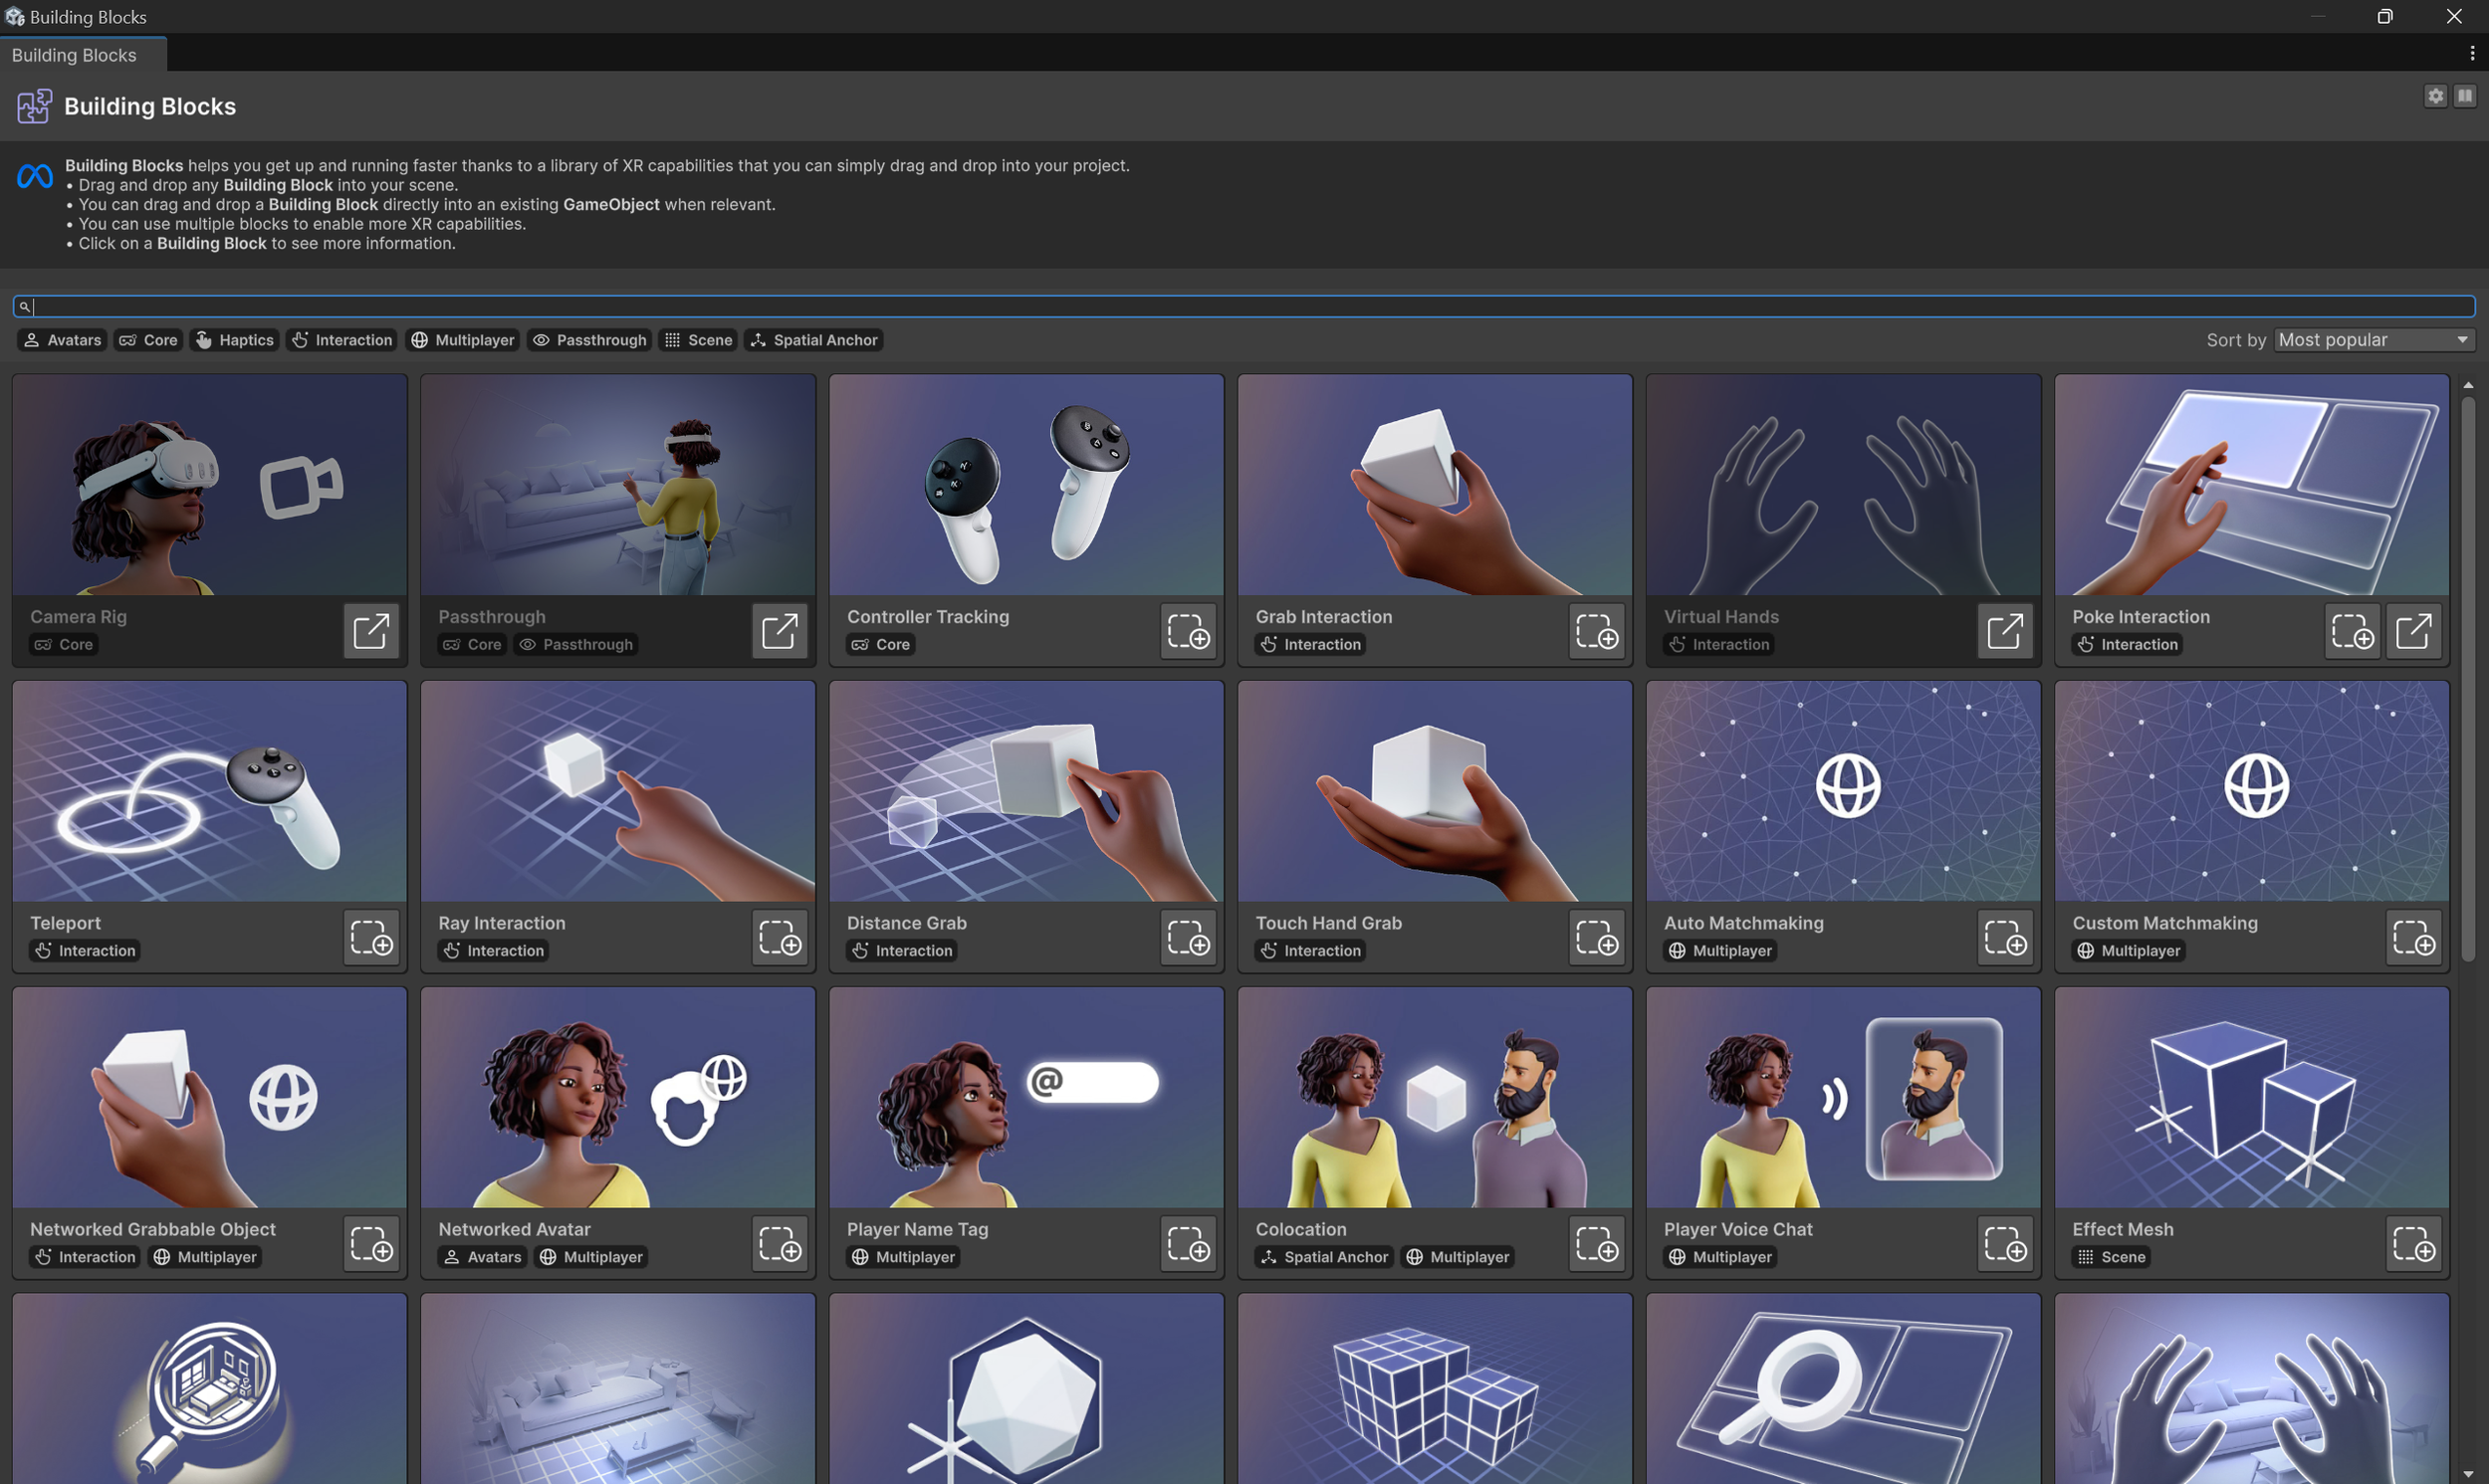
Task: Open the Passthrough block external link icon
Action: [x=779, y=630]
